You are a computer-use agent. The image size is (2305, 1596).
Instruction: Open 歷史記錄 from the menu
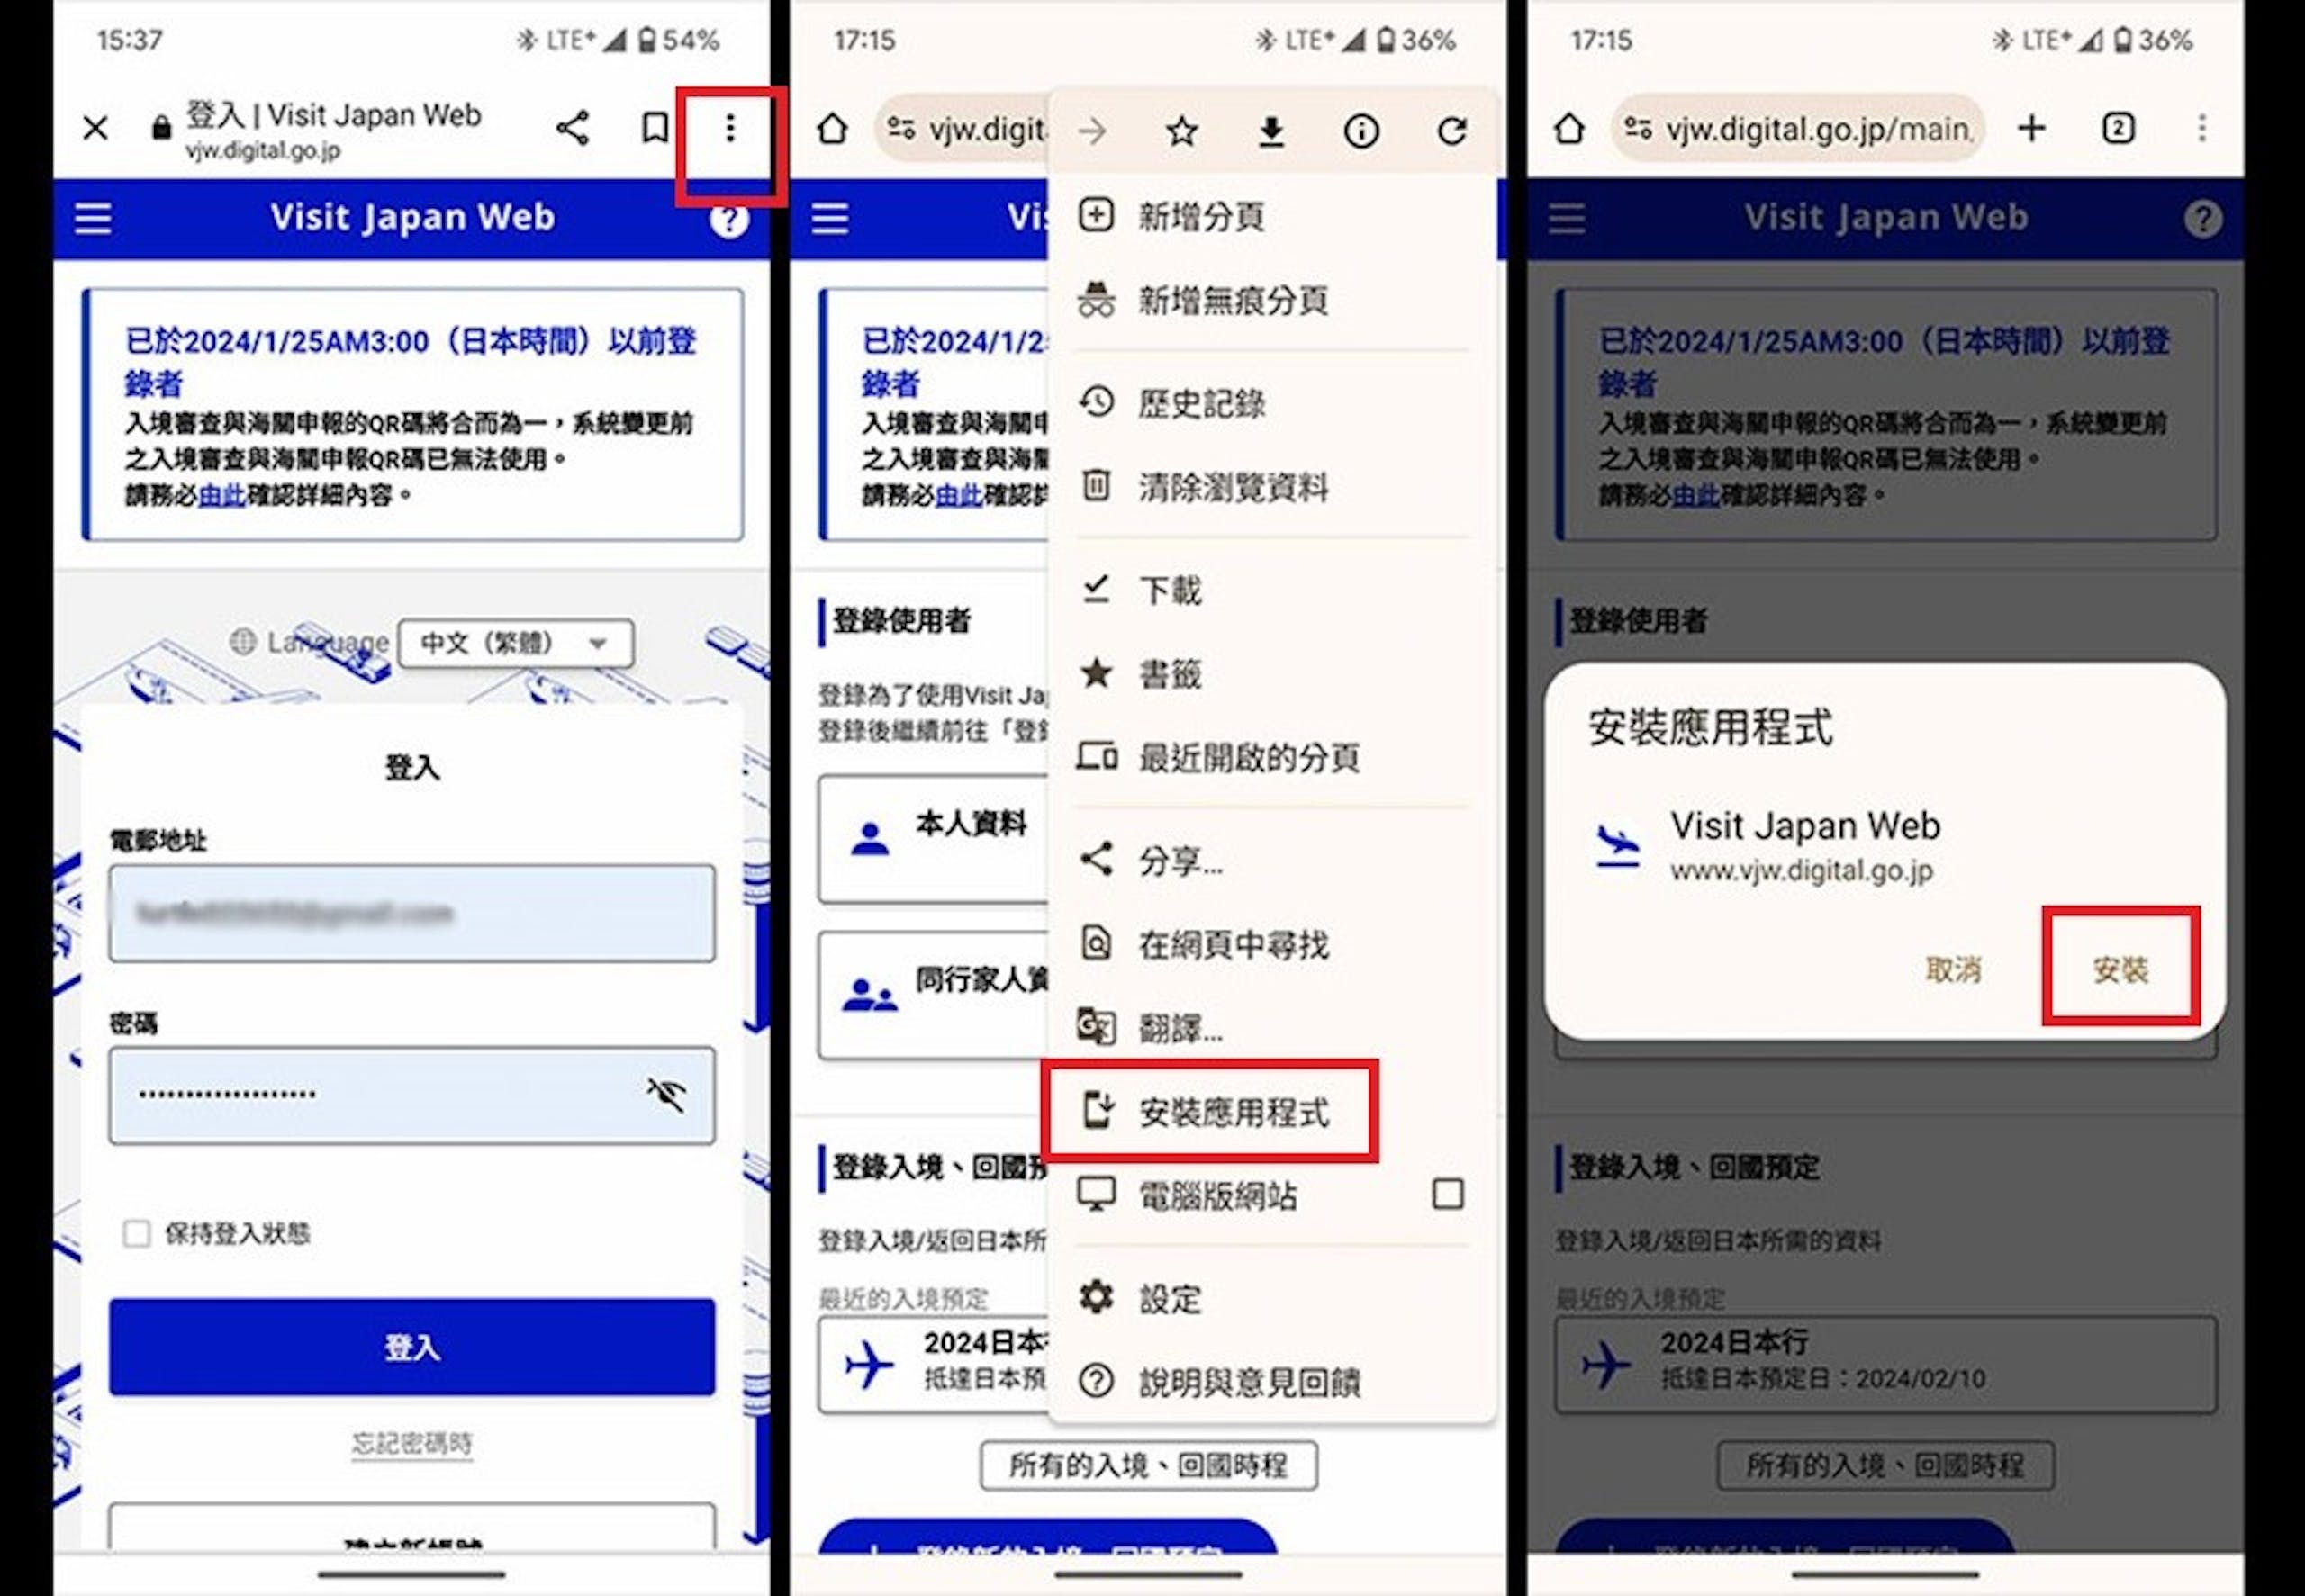1273,403
